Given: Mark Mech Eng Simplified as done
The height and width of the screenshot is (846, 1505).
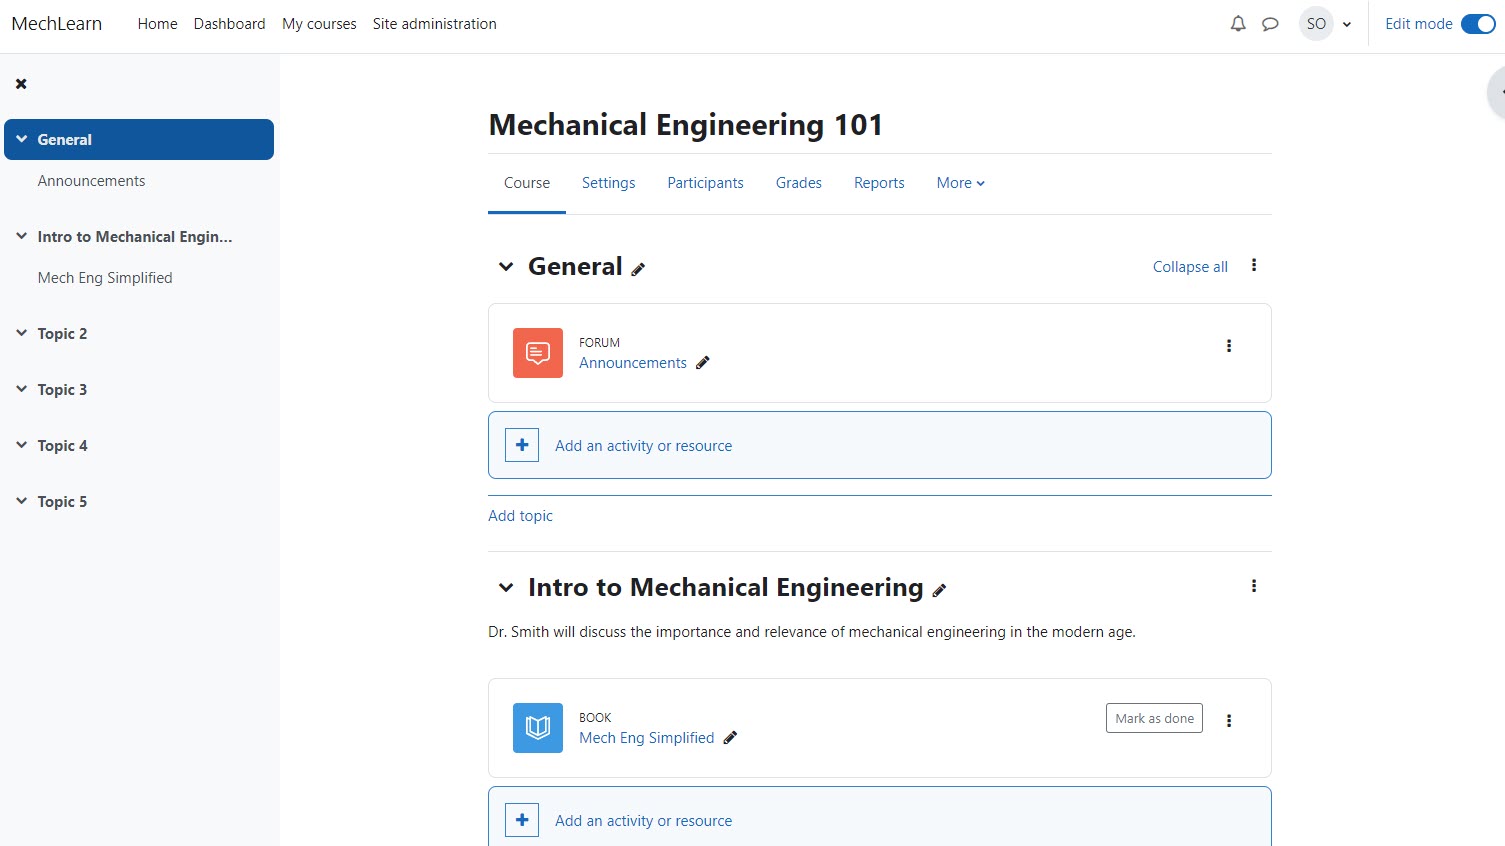Looking at the screenshot, I should pyautogui.click(x=1154, y=718).
